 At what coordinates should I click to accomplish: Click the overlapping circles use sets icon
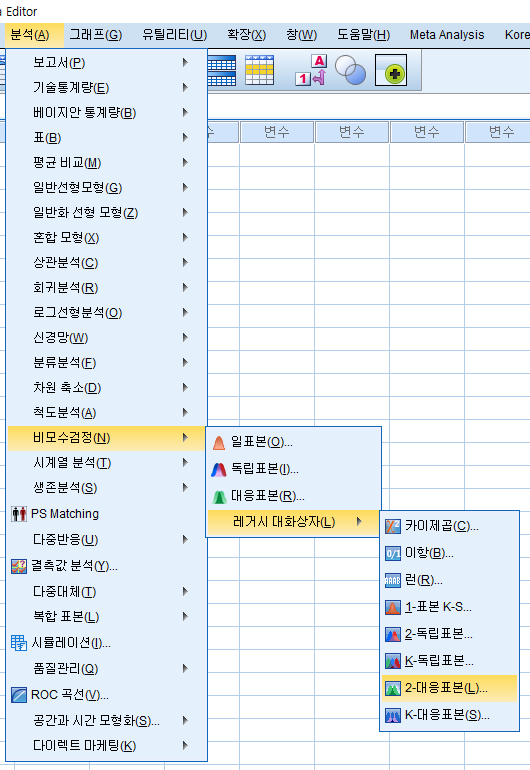tap(350, 70)
